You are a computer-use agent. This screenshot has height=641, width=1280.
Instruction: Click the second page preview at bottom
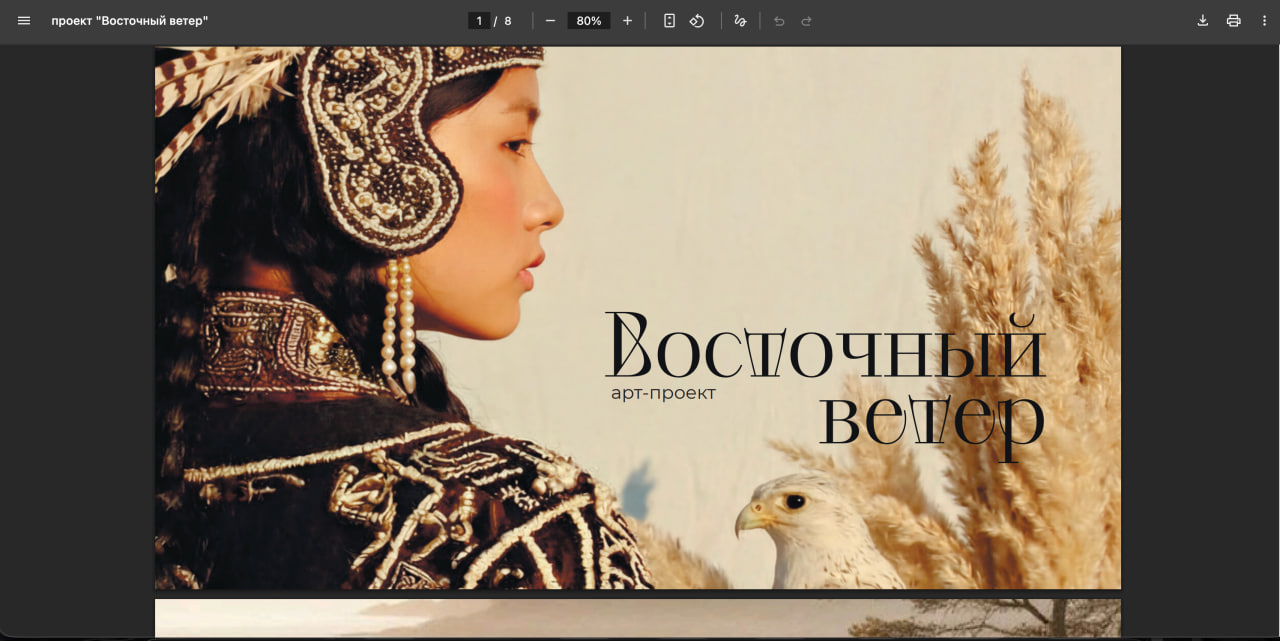pos(637,618)
